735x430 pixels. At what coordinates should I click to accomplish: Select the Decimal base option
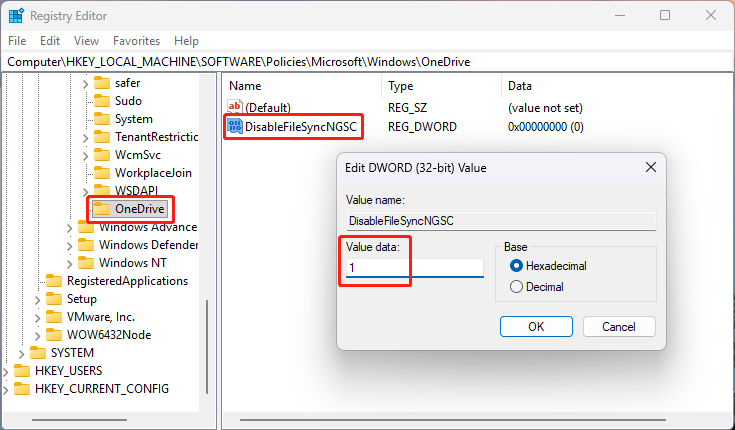coord(516,287)
